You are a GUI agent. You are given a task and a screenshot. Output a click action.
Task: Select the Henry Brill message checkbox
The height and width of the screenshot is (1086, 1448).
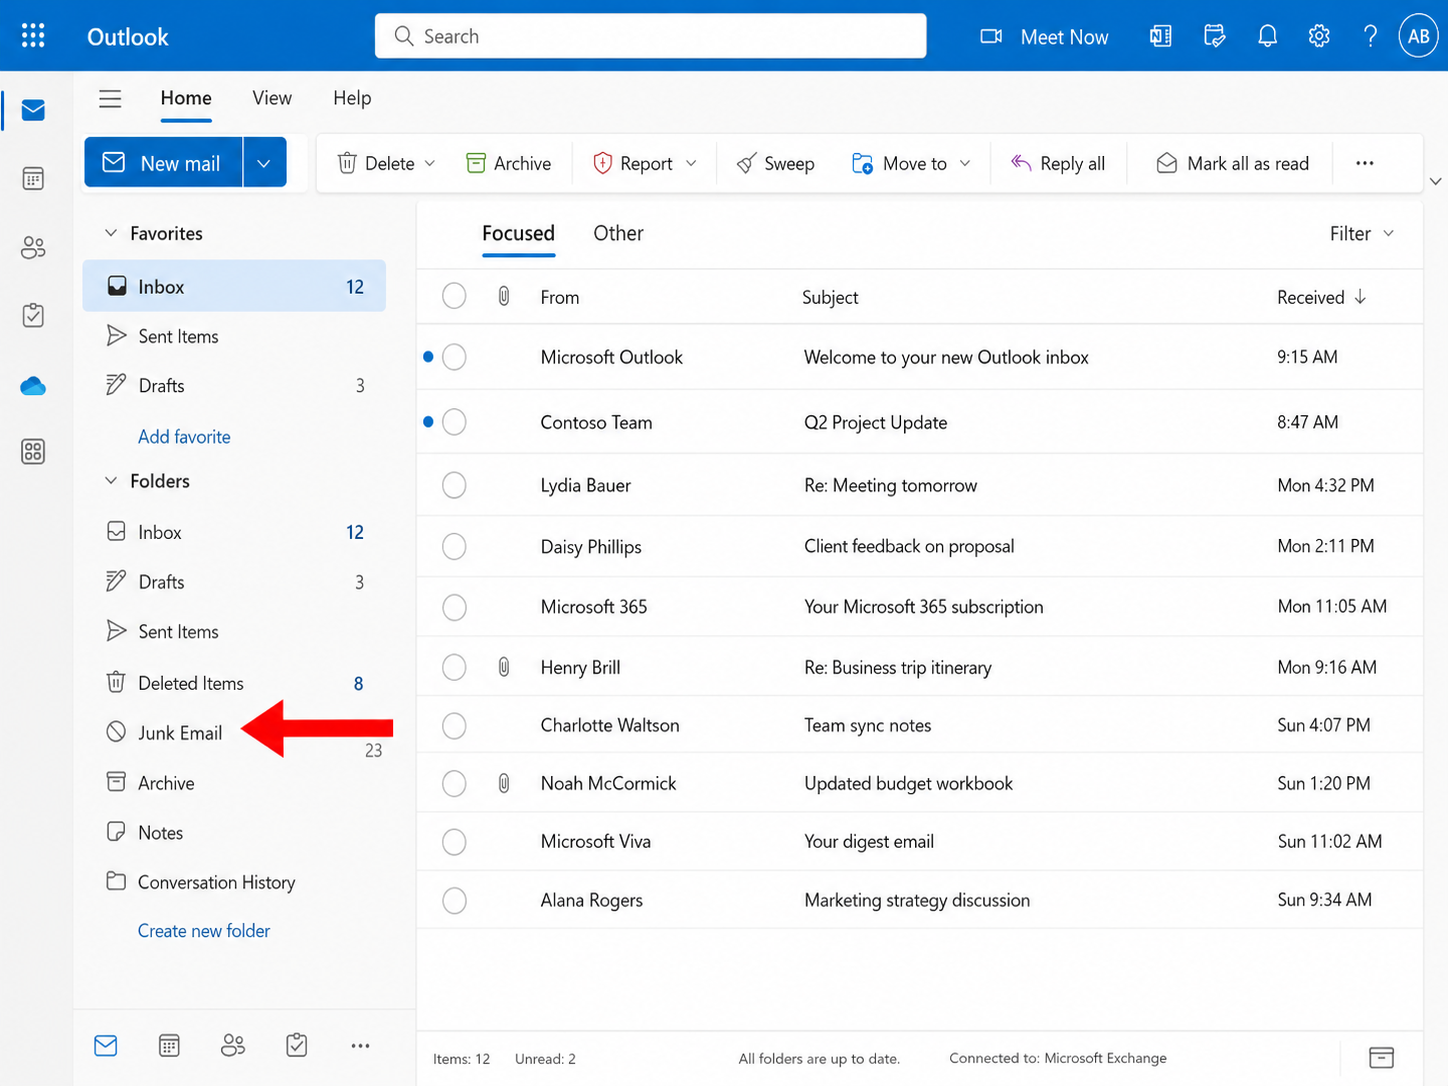454,667
